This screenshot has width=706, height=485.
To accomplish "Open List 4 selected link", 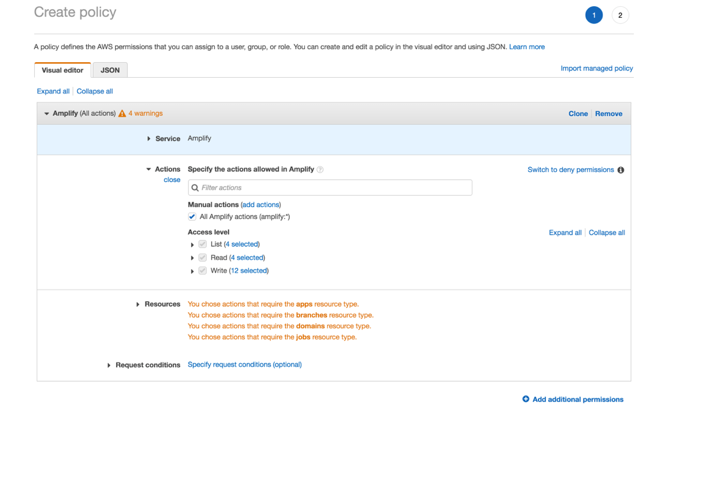I will 242,244.
